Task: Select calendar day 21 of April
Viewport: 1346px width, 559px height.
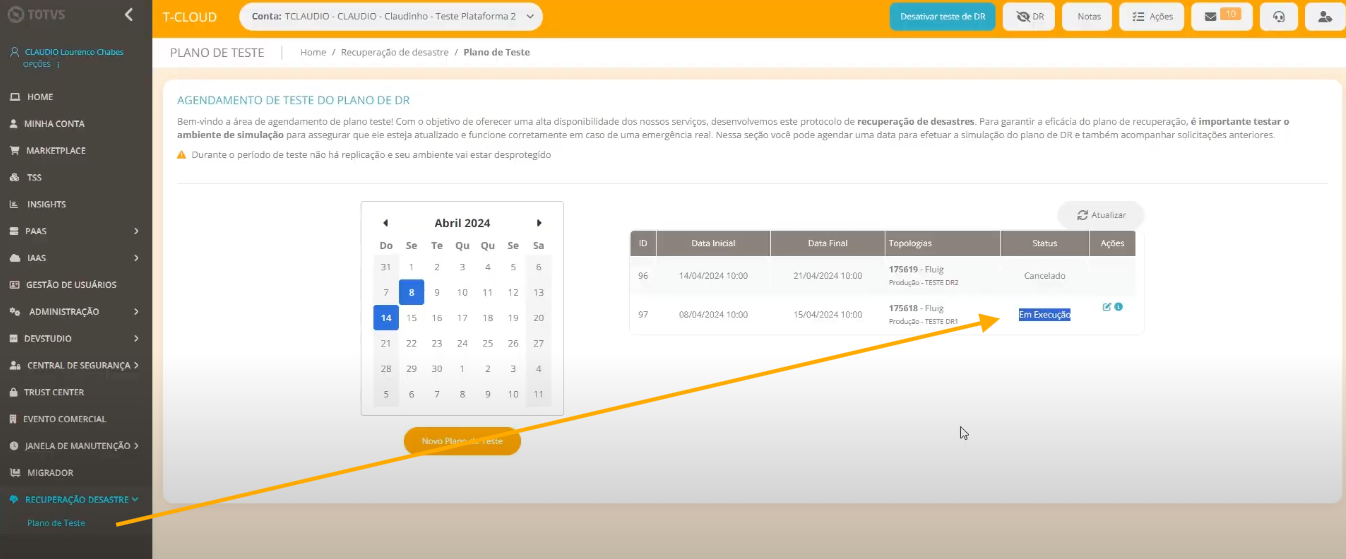Action: pos(386,343)
